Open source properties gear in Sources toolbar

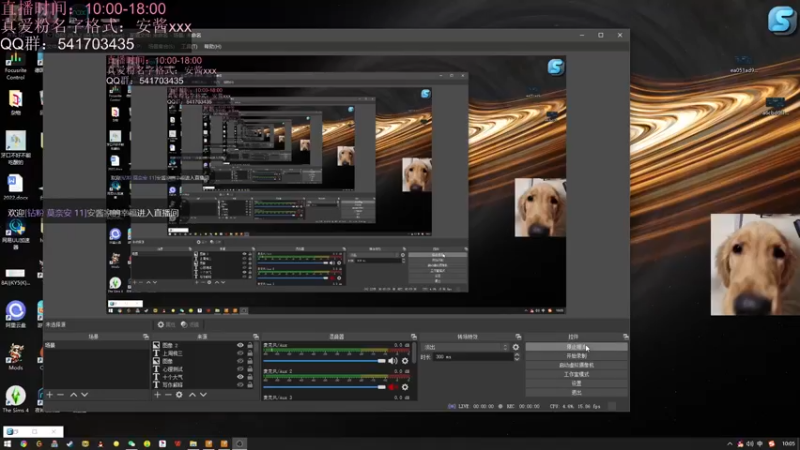(x=179, y=395)
